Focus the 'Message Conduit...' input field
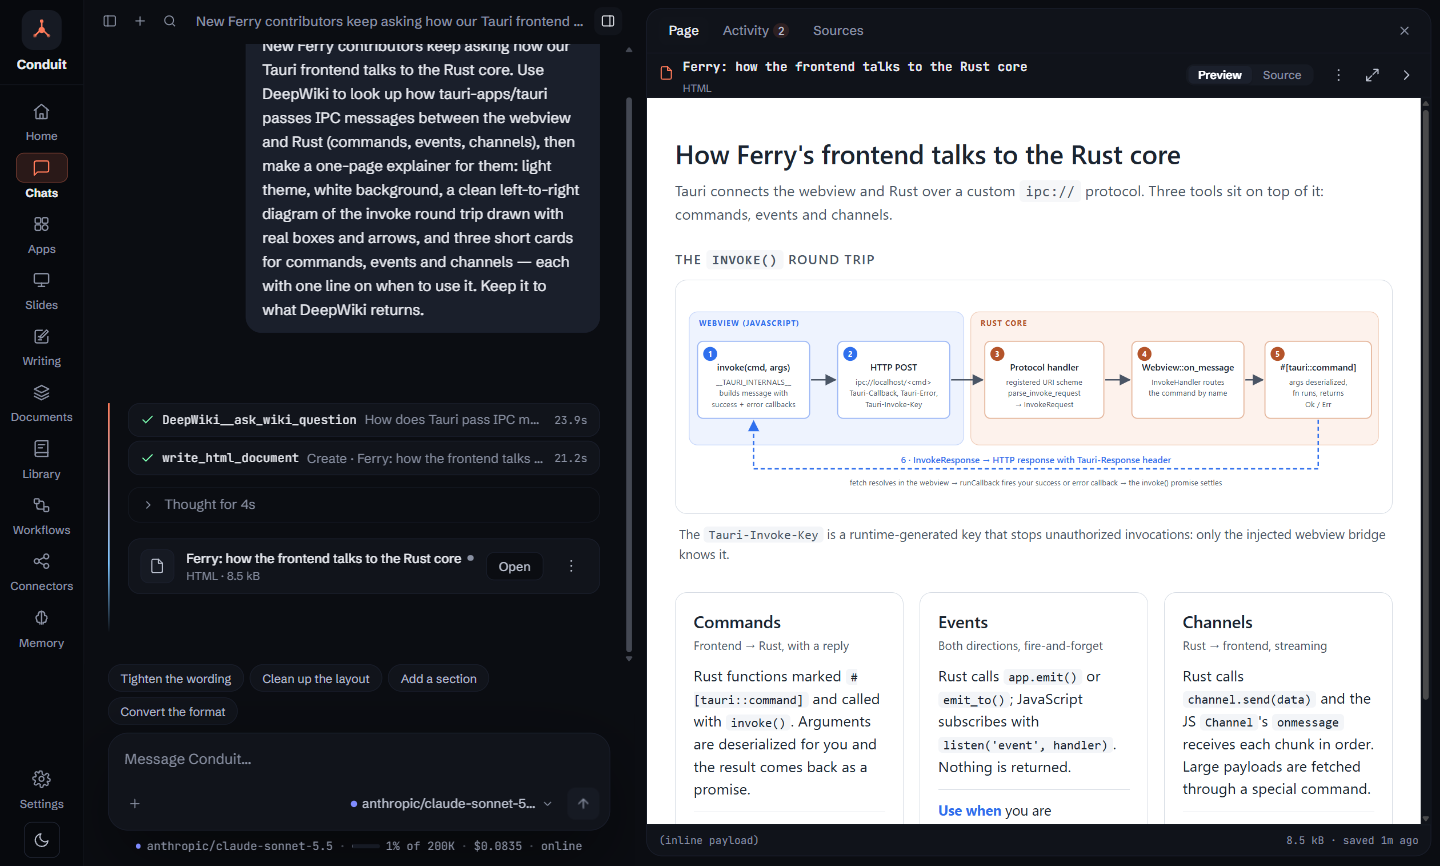The image size is (1440, 866). (359, 760)
